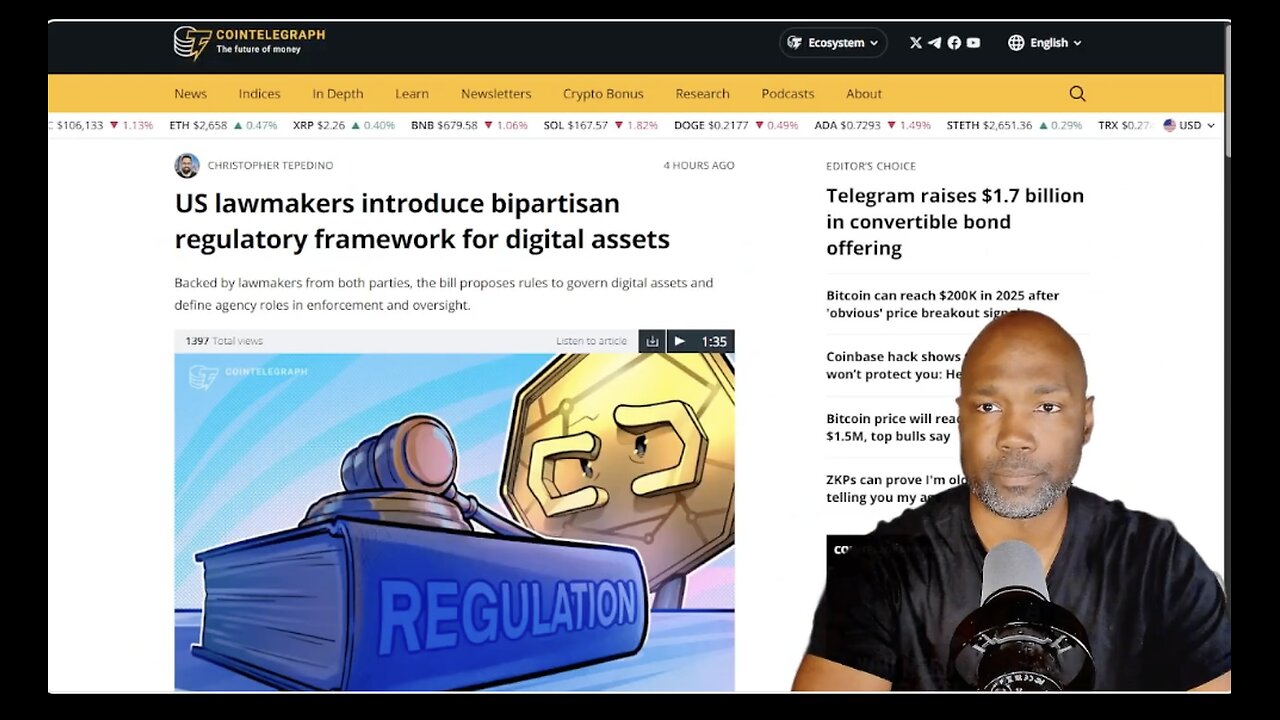The height and width of the screenshot is (720, 1280).
Task: Open the USD currency selector
Action: (1189, 125)
